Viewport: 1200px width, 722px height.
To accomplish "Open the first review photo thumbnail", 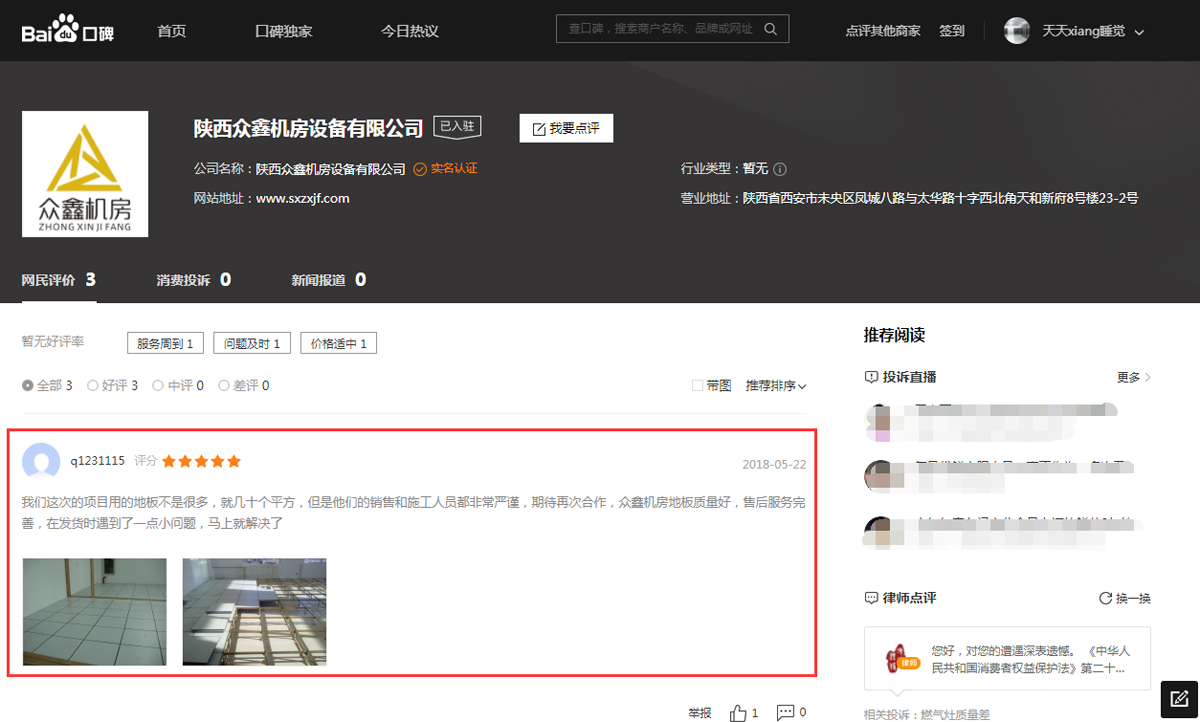I will [x=95, y=611].
